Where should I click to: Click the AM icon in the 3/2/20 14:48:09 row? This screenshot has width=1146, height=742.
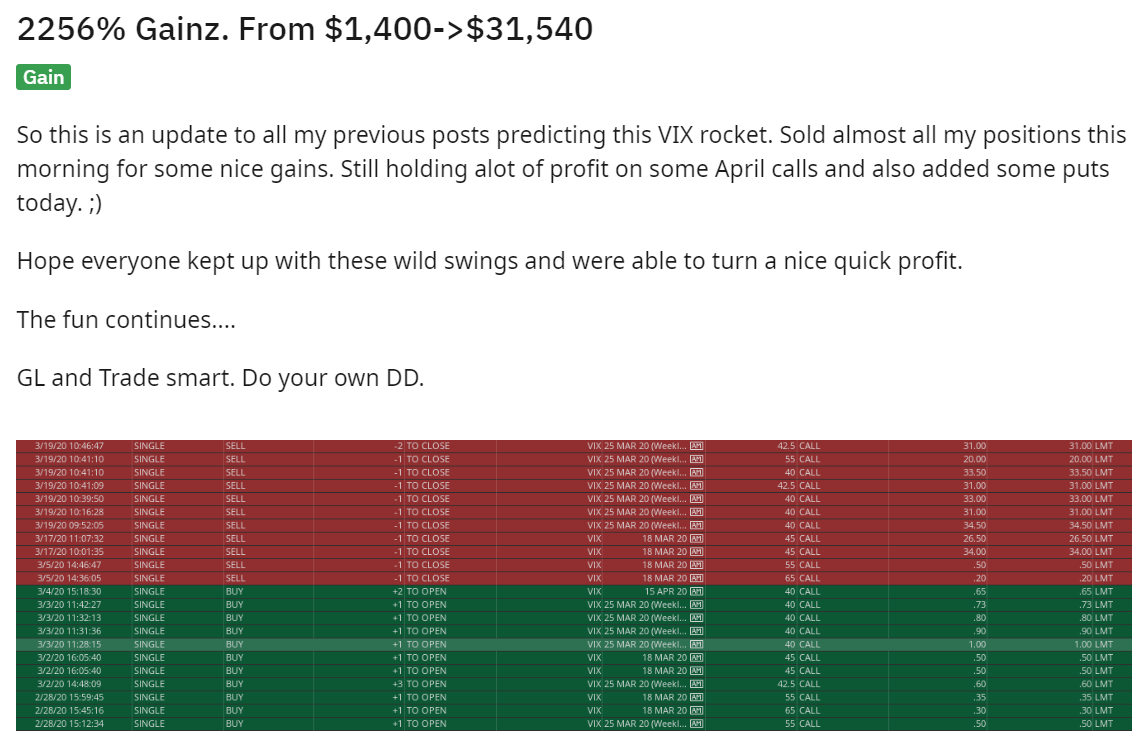[697, 684]
